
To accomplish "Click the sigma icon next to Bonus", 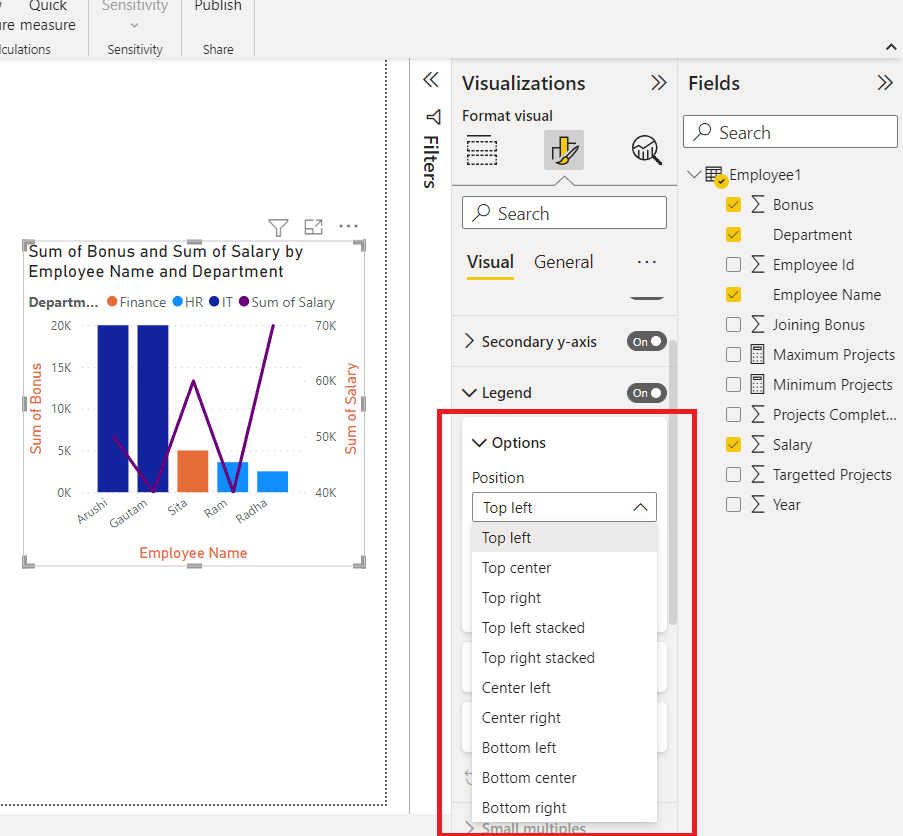I will [x=758, y=204].
